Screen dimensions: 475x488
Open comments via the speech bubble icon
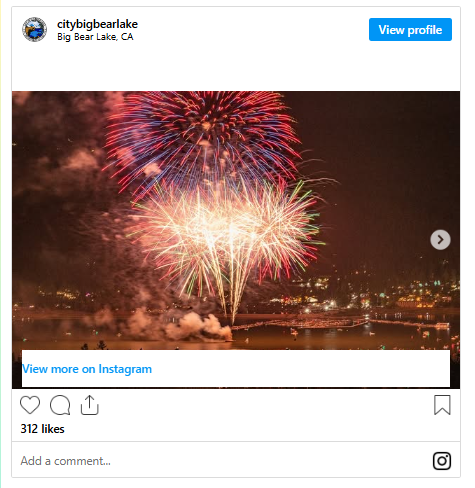[60, 405]
